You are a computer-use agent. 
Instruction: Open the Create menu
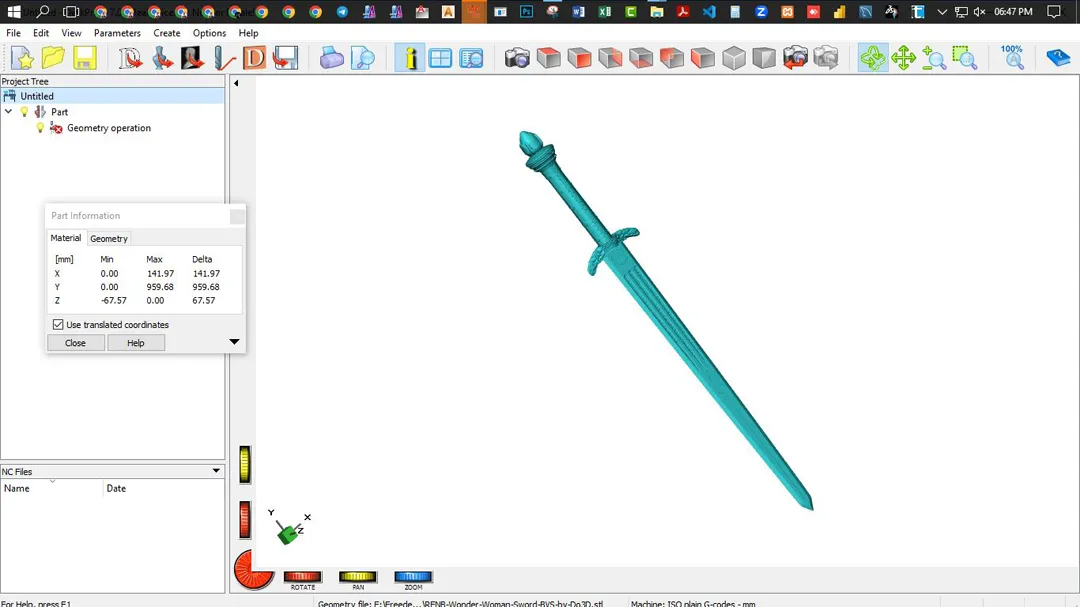[167, 33]
